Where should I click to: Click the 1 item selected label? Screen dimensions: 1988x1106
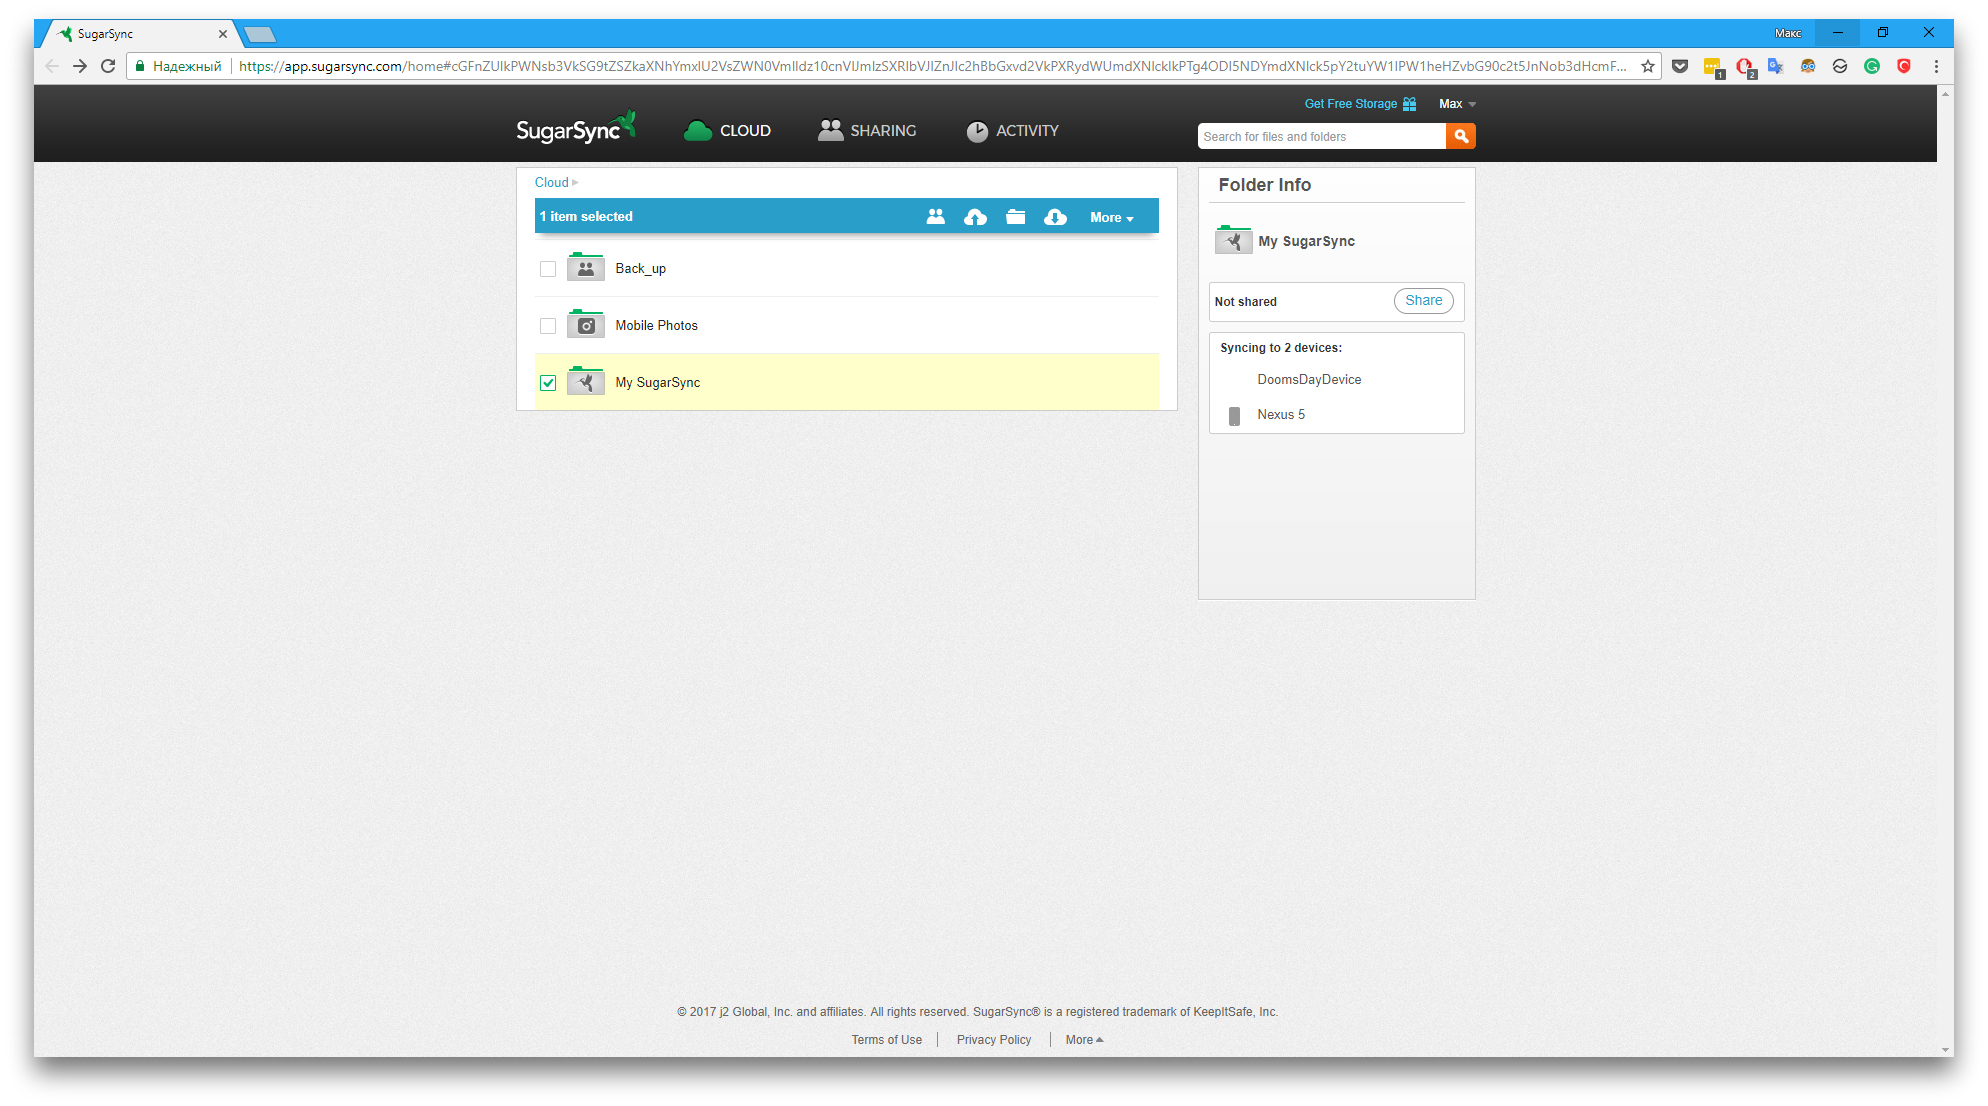pos(586,217)
